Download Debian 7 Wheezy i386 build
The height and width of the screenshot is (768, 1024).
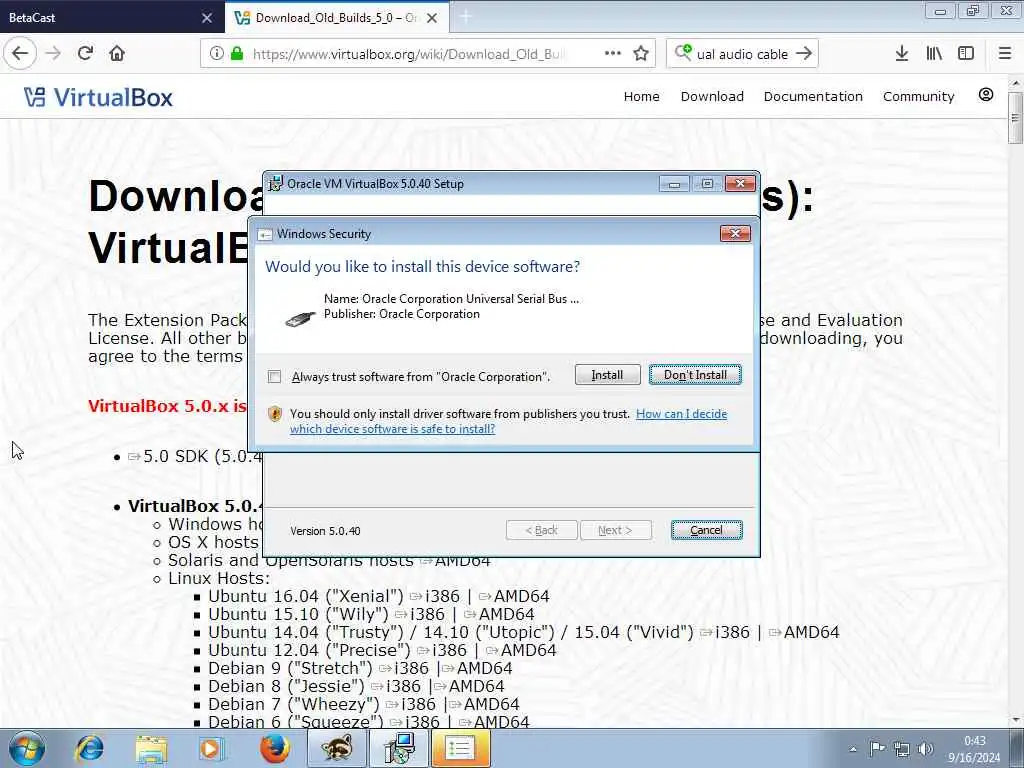[x=411, y=705]
